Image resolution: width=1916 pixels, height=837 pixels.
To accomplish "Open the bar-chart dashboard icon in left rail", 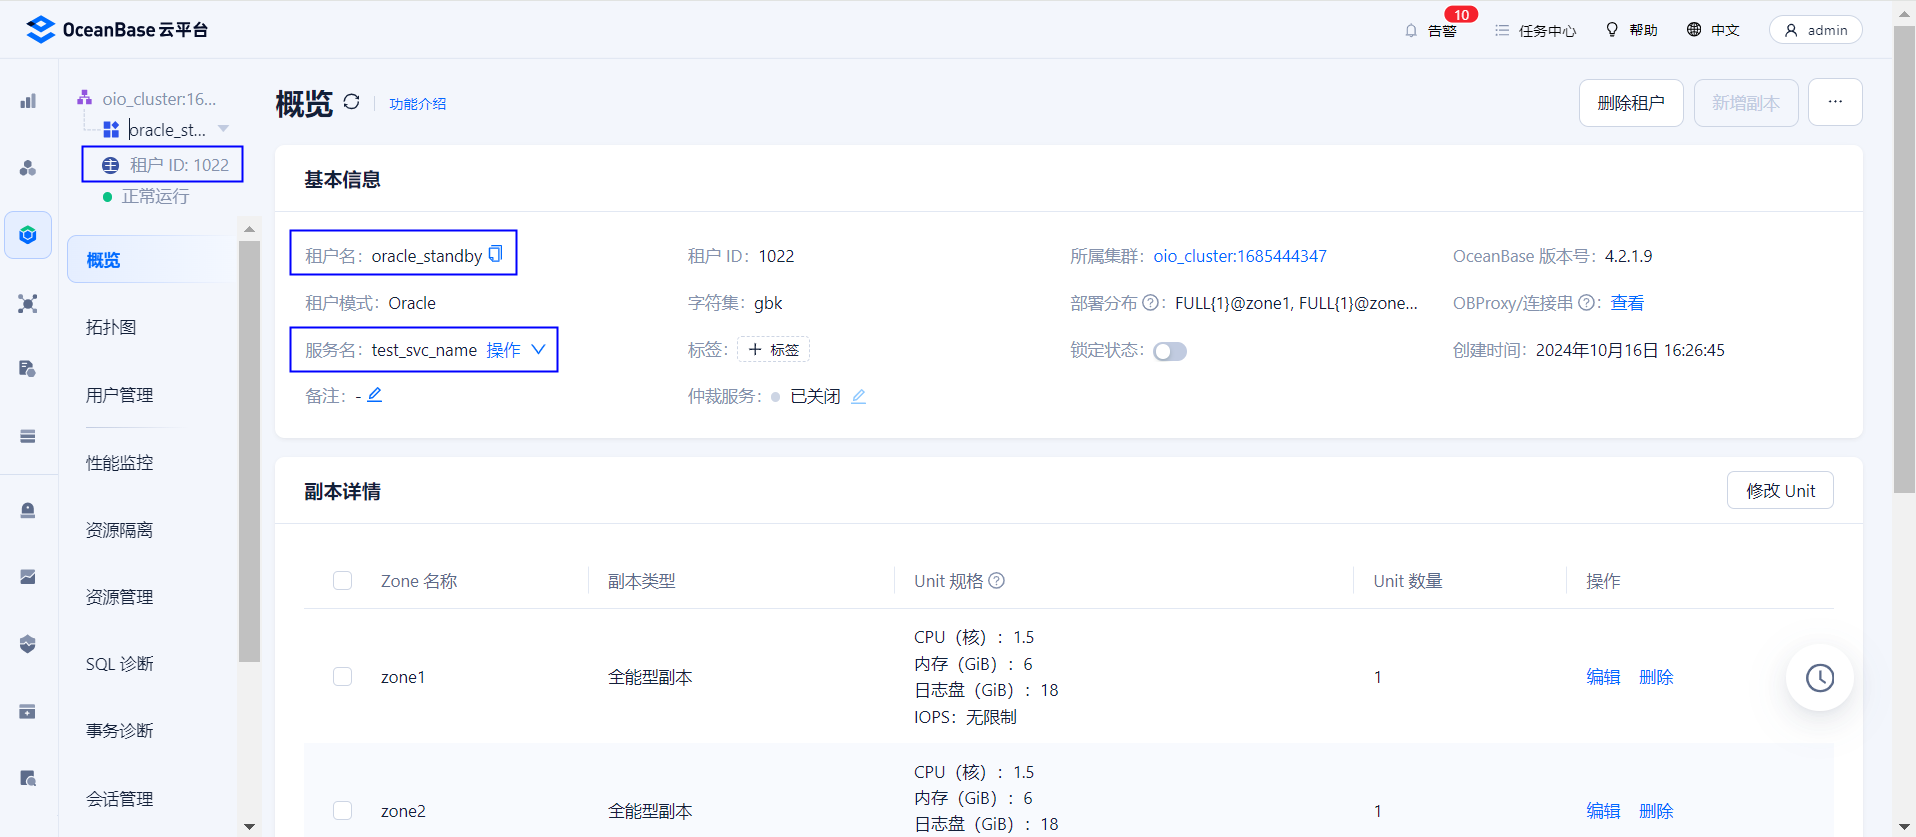I will point(28,101).
